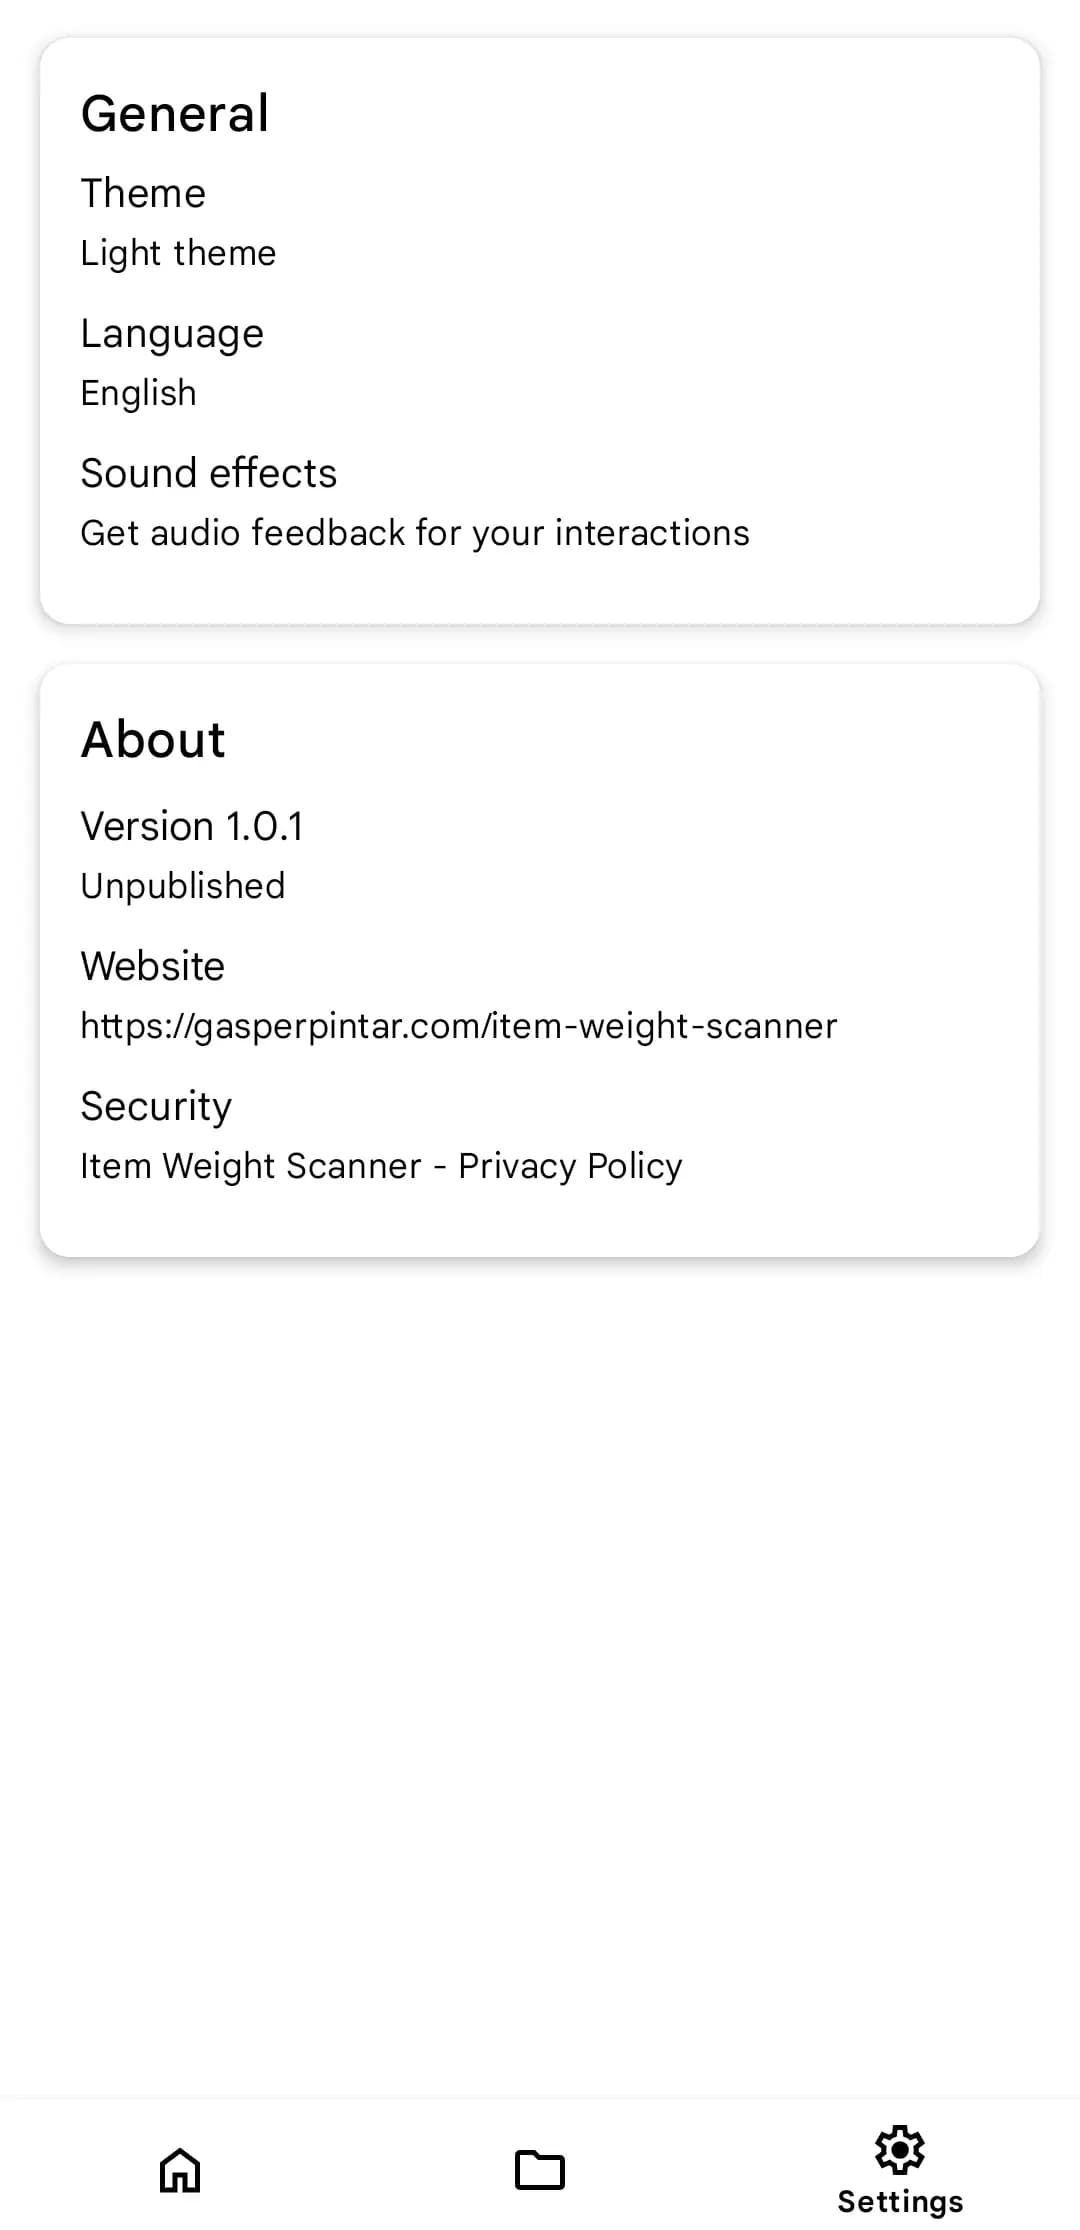This screenshot has width=1080, height=2230.
Task: Tap the English language value text
Action: pos(138,392)
